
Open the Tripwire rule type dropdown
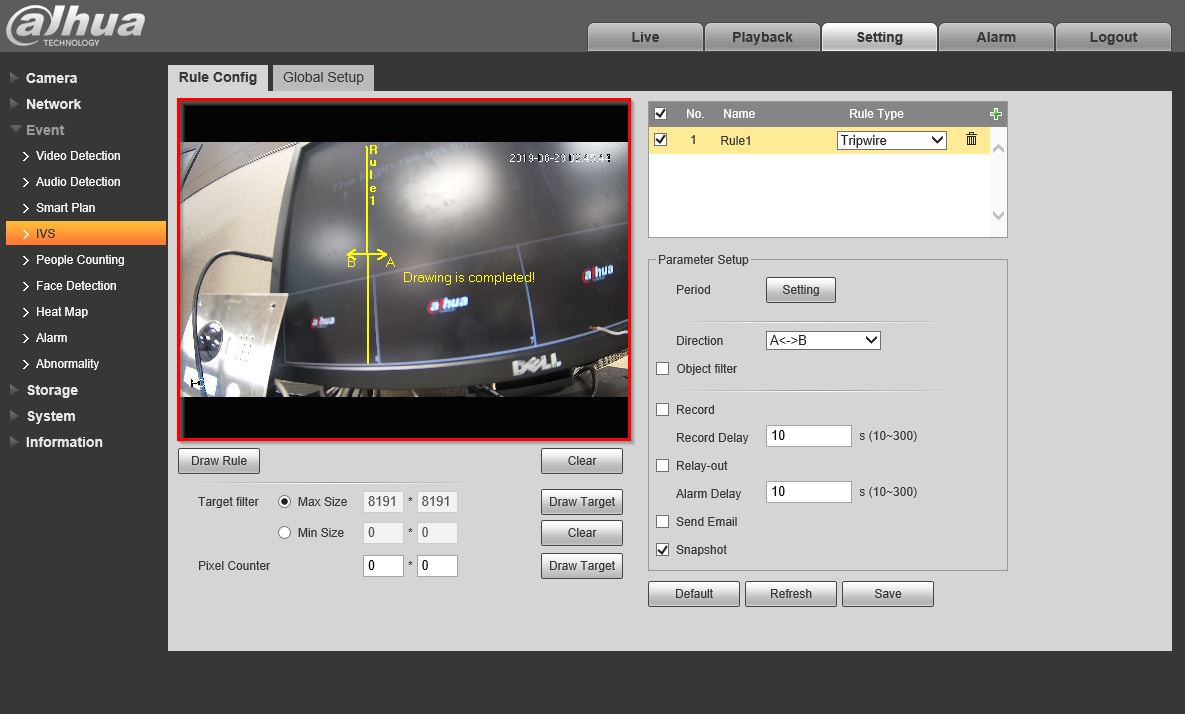891,141
